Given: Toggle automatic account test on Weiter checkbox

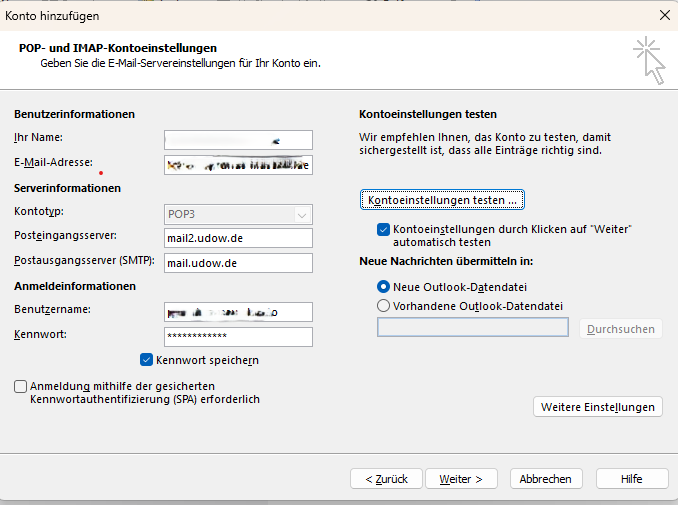Looking at the screenshot, I should point(383,229).
